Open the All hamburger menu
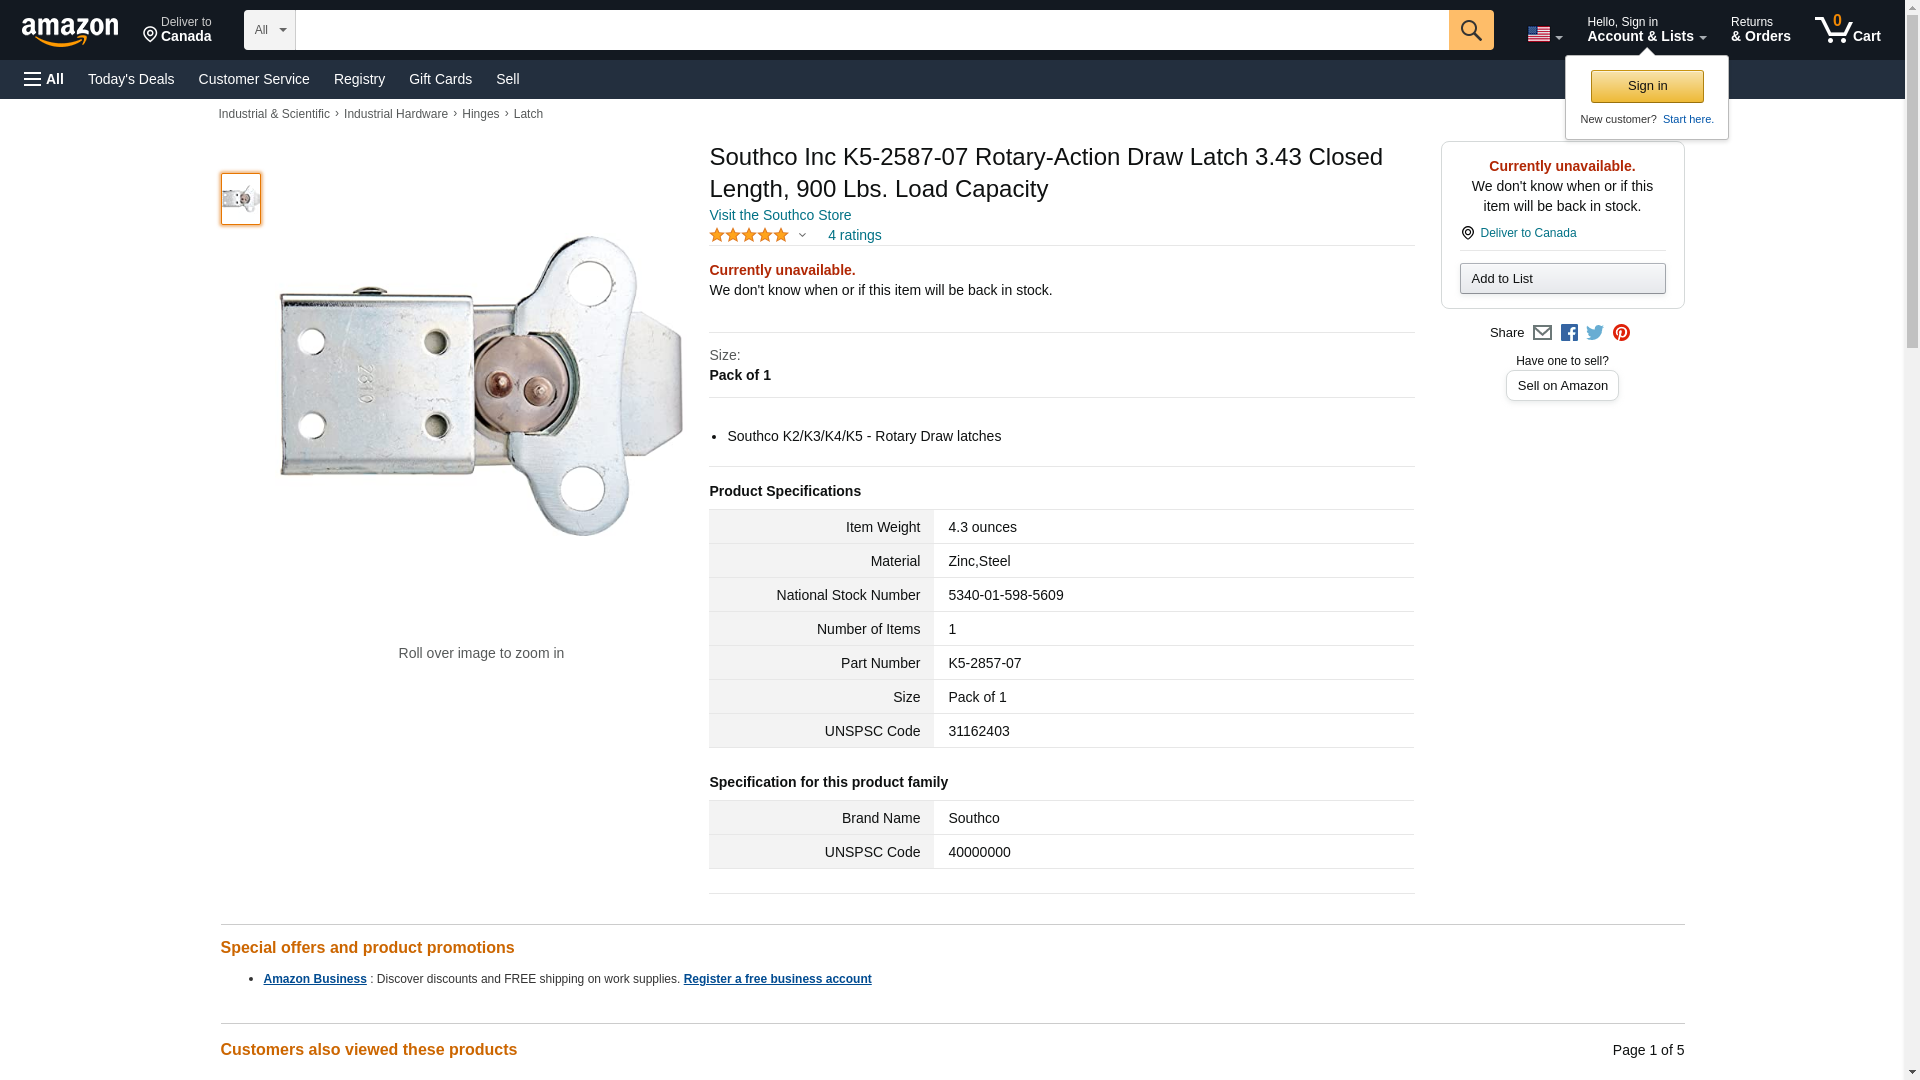1920x1080 pixels. point(44,79)
